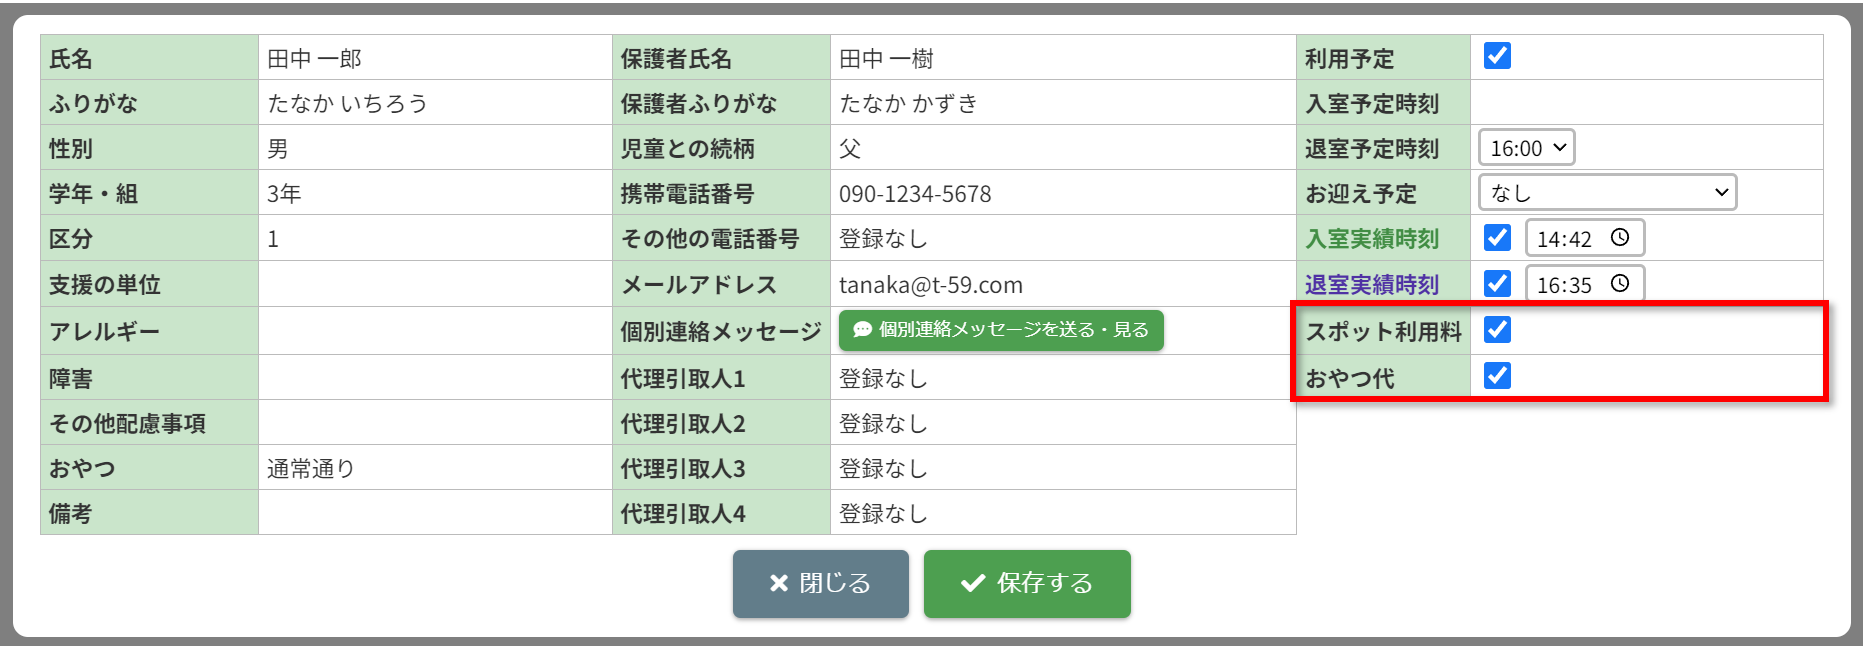Toggle the 退室実績時刻 checkbox
The width and height of the screenshot is (1863, 646).
coord(1497,284)
